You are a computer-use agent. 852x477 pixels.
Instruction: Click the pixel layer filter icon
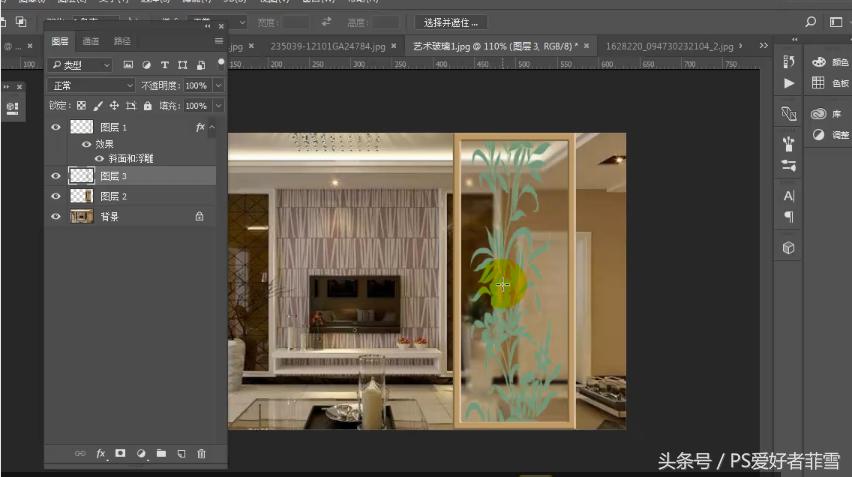(x=128, y=65)
